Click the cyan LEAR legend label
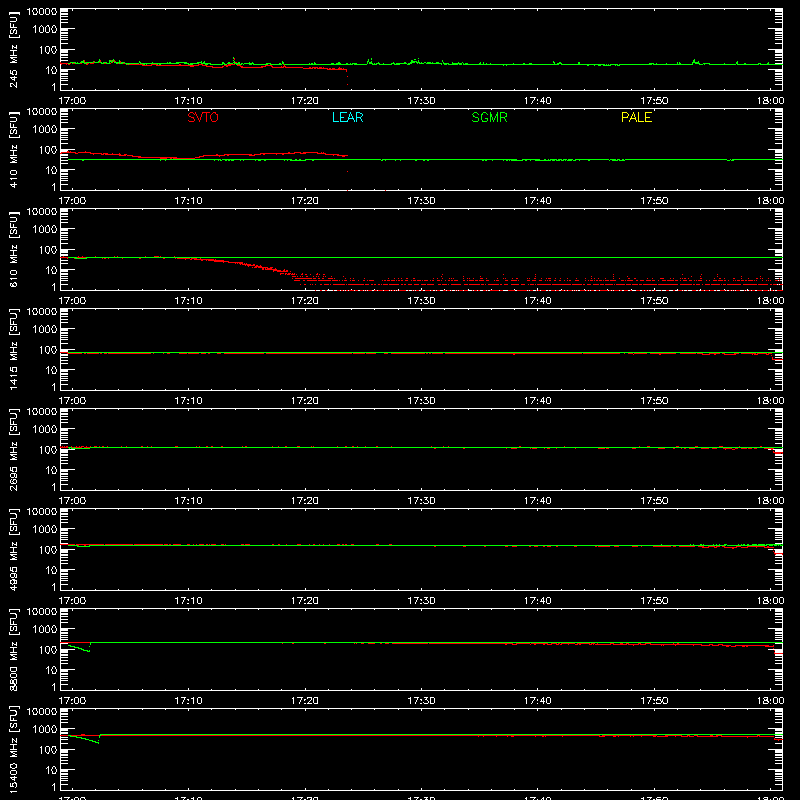The image size is (800, 800). (x=347, y=117)
